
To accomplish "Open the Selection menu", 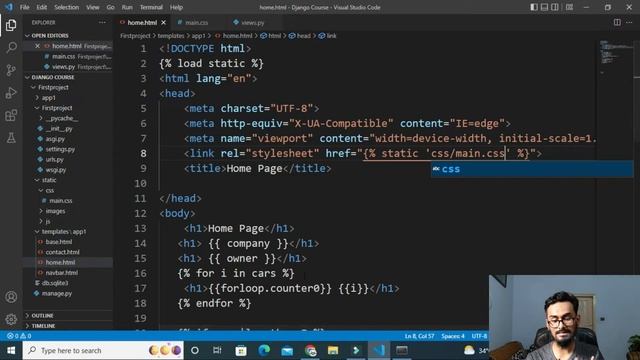I will point(67,7).
